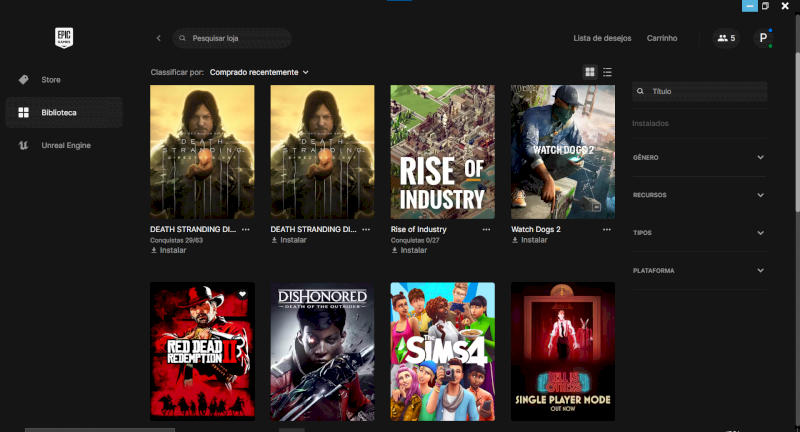Click the Título filter magnifier icon
The image size is (800, 432).
point(640,91)
